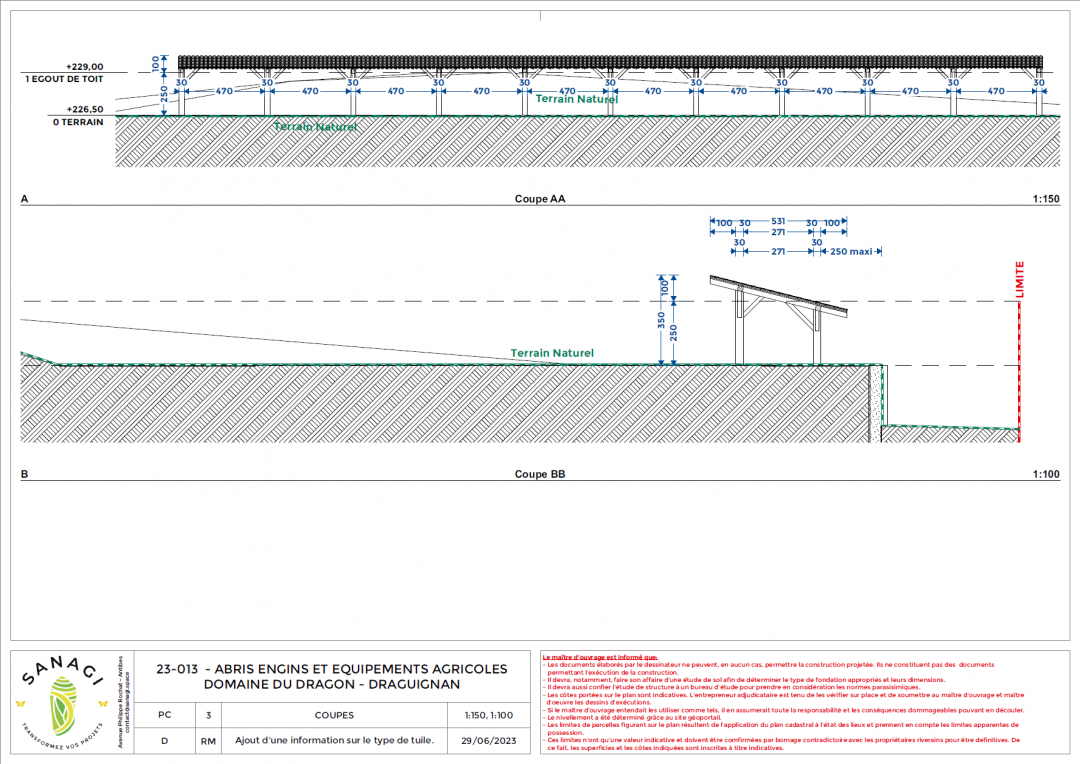
Task: Click the 1:150 scale label of Coupe AA
Action: click(x=1045, y=199)
